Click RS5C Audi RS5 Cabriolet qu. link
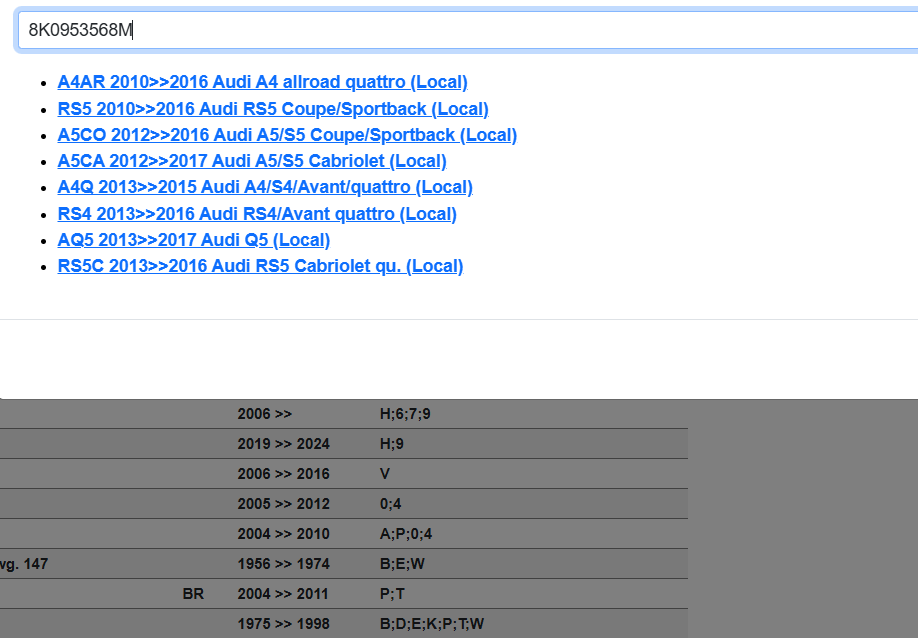The image size is (918, 638). [x=260, y=266]
